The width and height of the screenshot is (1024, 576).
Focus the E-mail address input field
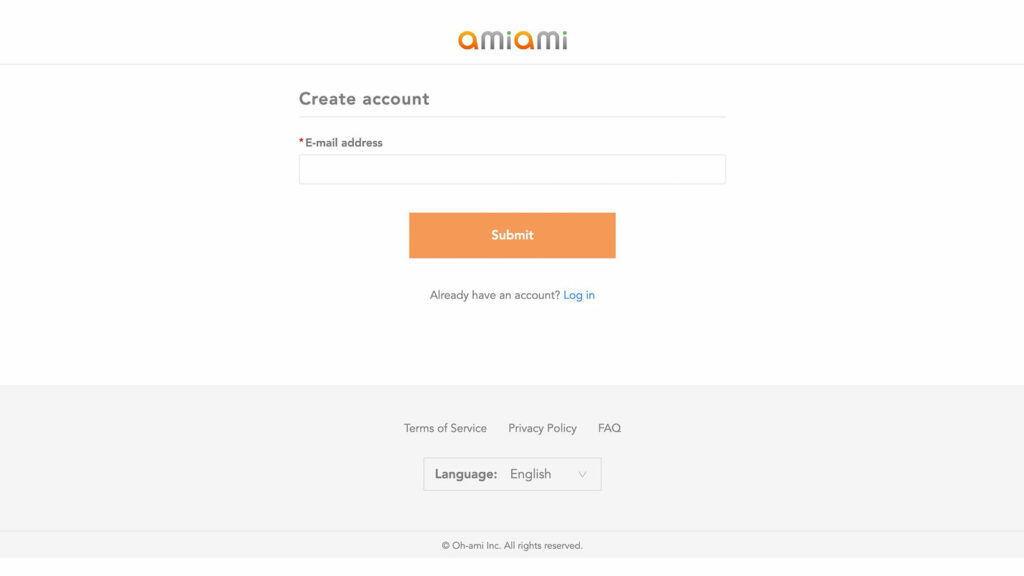[x=512, y=169]
